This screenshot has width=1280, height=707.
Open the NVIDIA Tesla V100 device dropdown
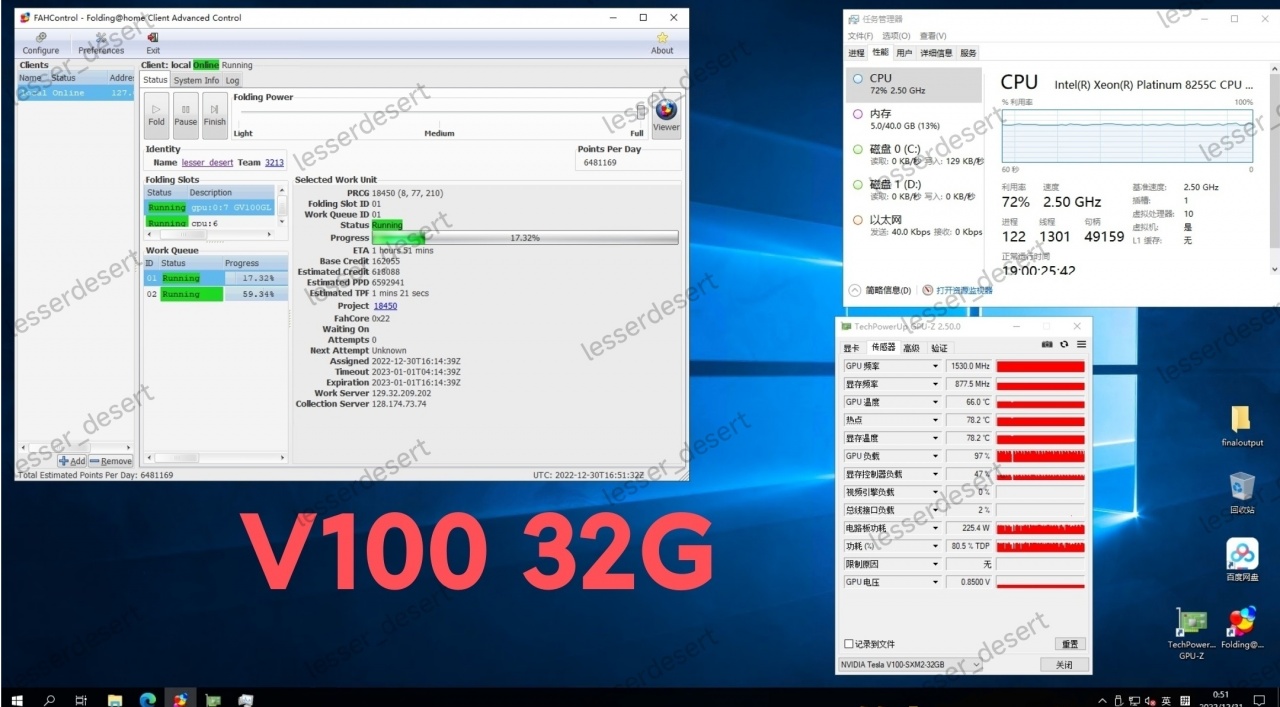(x=910, y=665)
